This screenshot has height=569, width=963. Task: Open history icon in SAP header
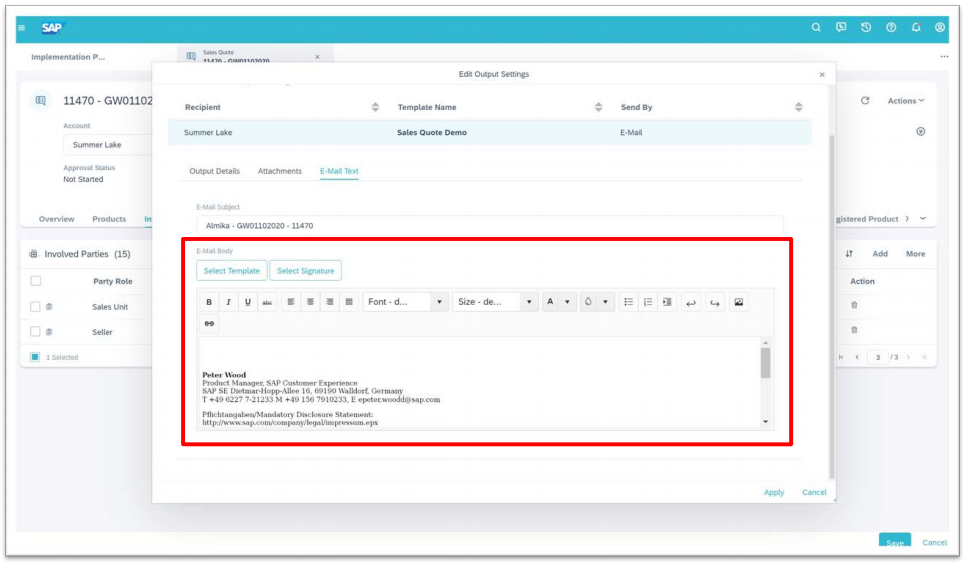(x=866, y=28)
